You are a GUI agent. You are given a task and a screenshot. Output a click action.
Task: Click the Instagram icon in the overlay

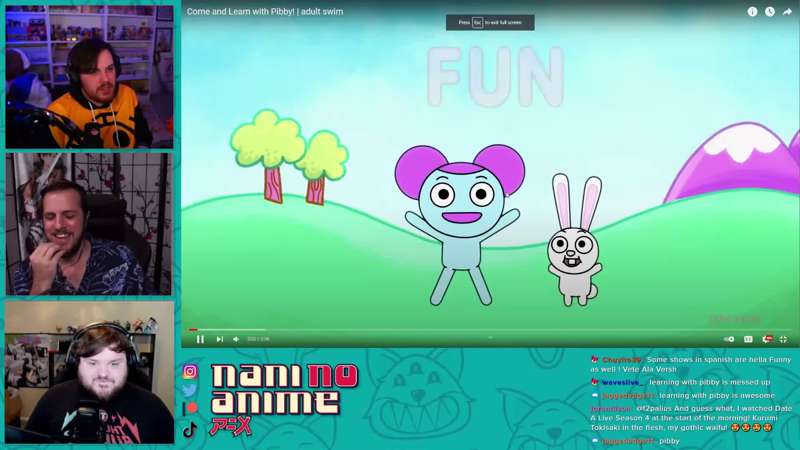[190, 371]
